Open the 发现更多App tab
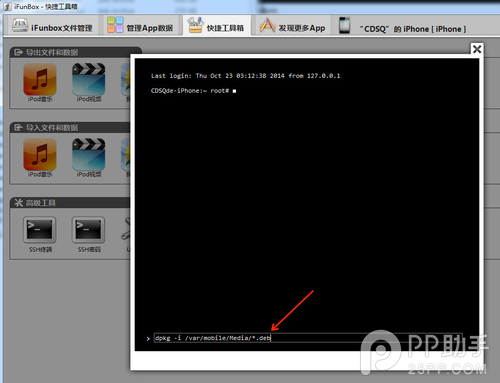Image resolution: width=500 pixels, height=383 pixels. [292, 26]
